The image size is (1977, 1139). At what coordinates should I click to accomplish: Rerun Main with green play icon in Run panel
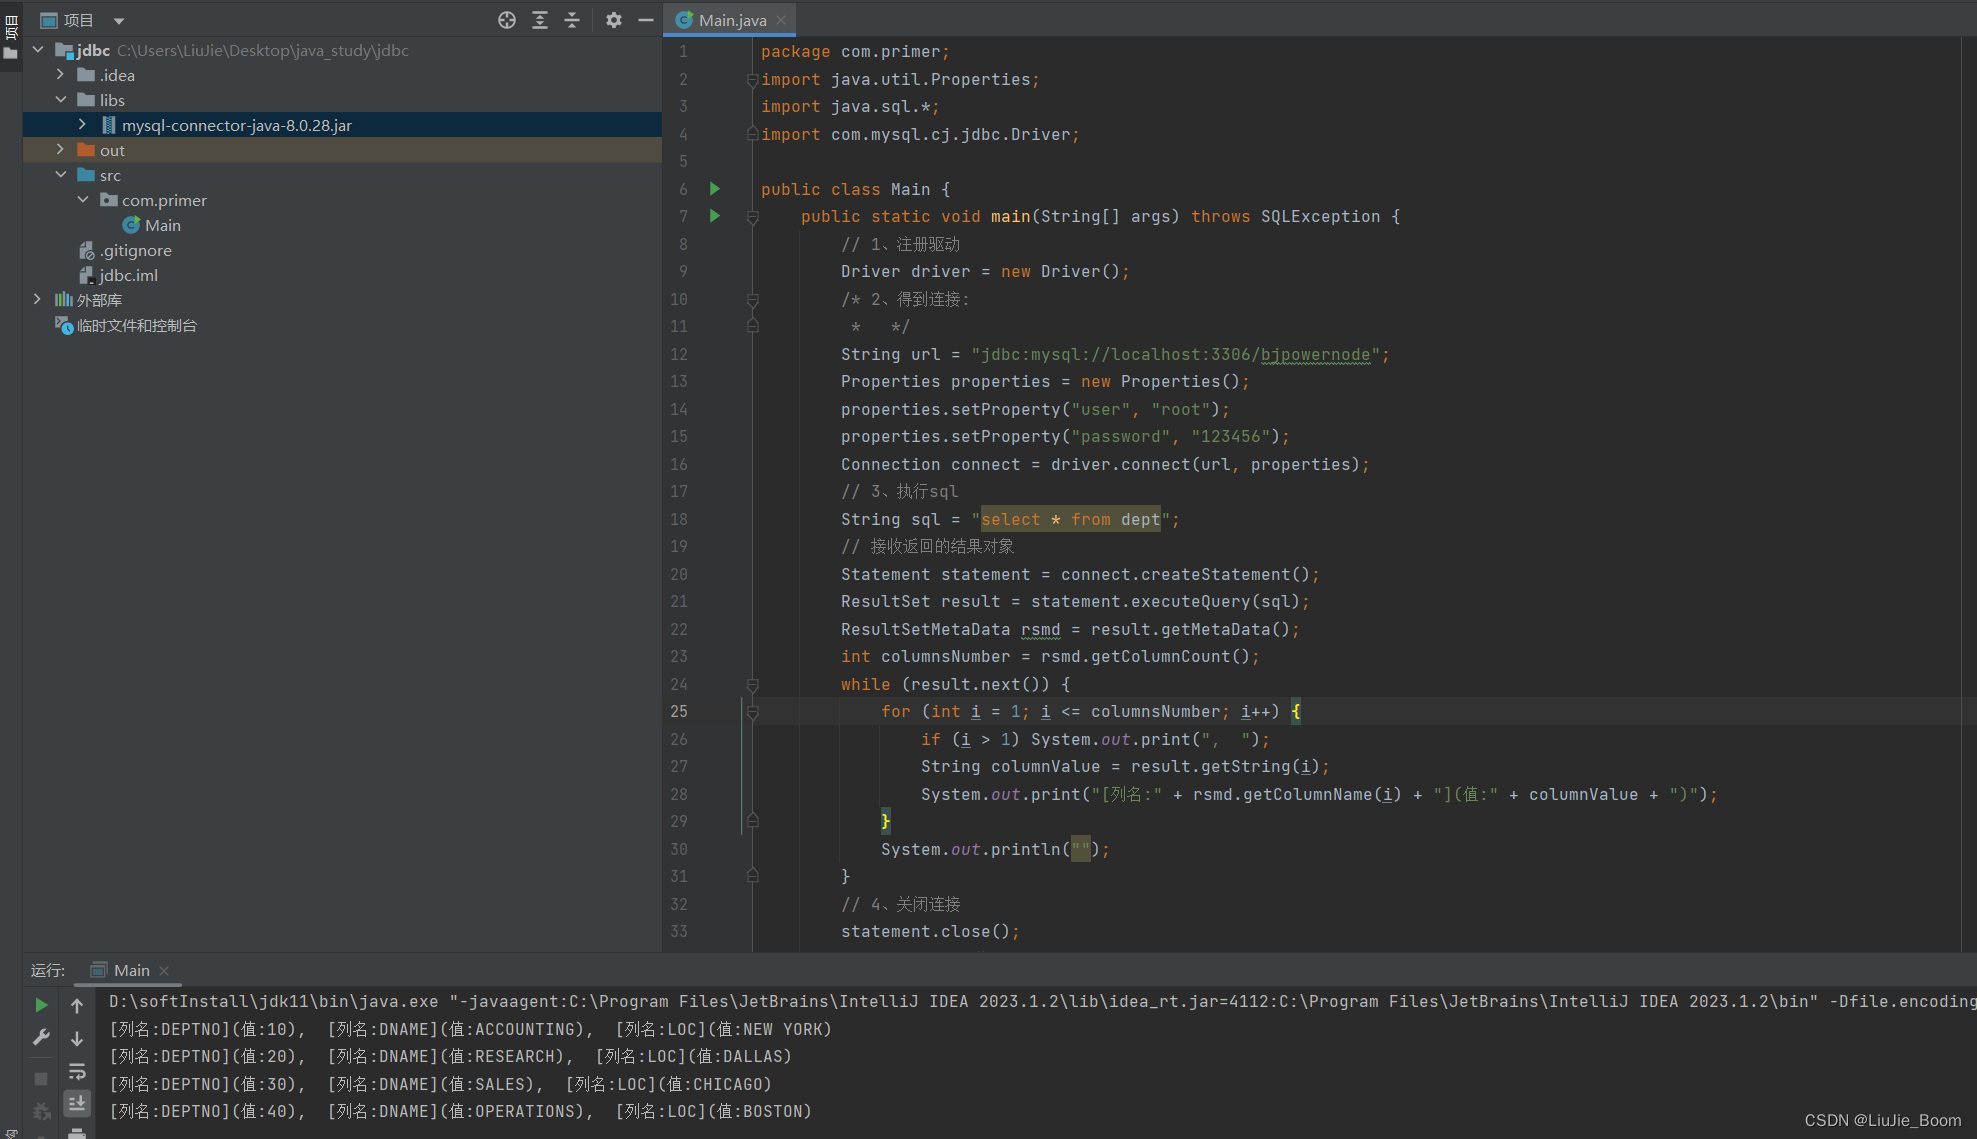coord(41,1004)
